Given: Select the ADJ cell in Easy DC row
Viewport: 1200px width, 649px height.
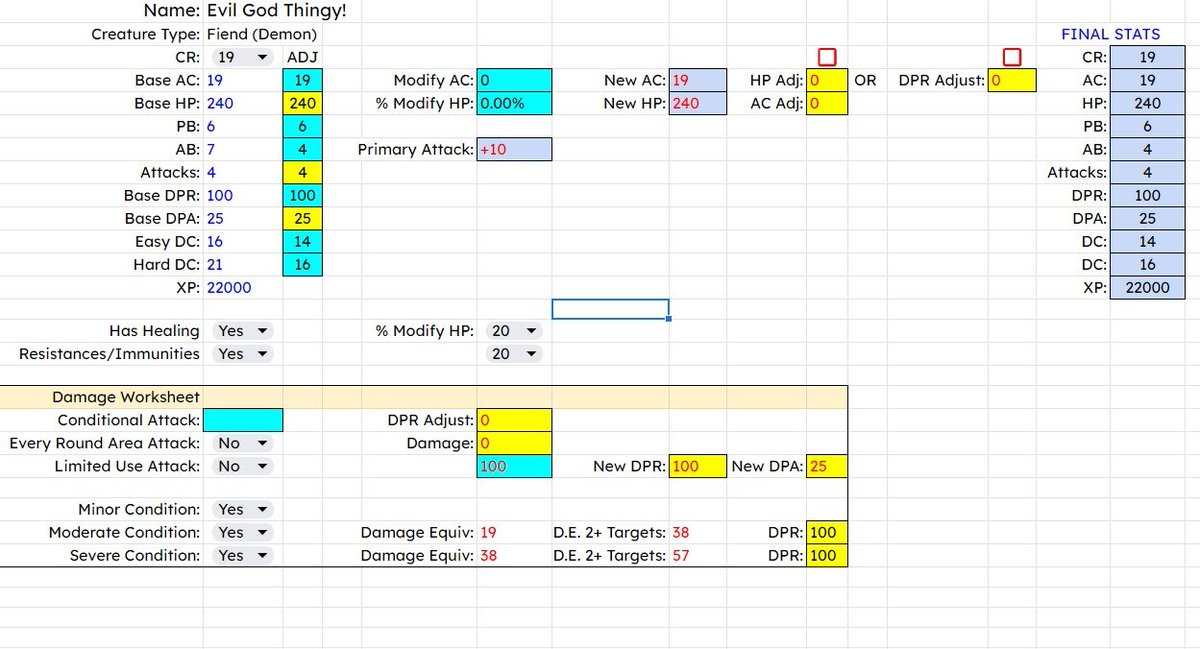Looking at the screenshot, I should tap(303, 241).
